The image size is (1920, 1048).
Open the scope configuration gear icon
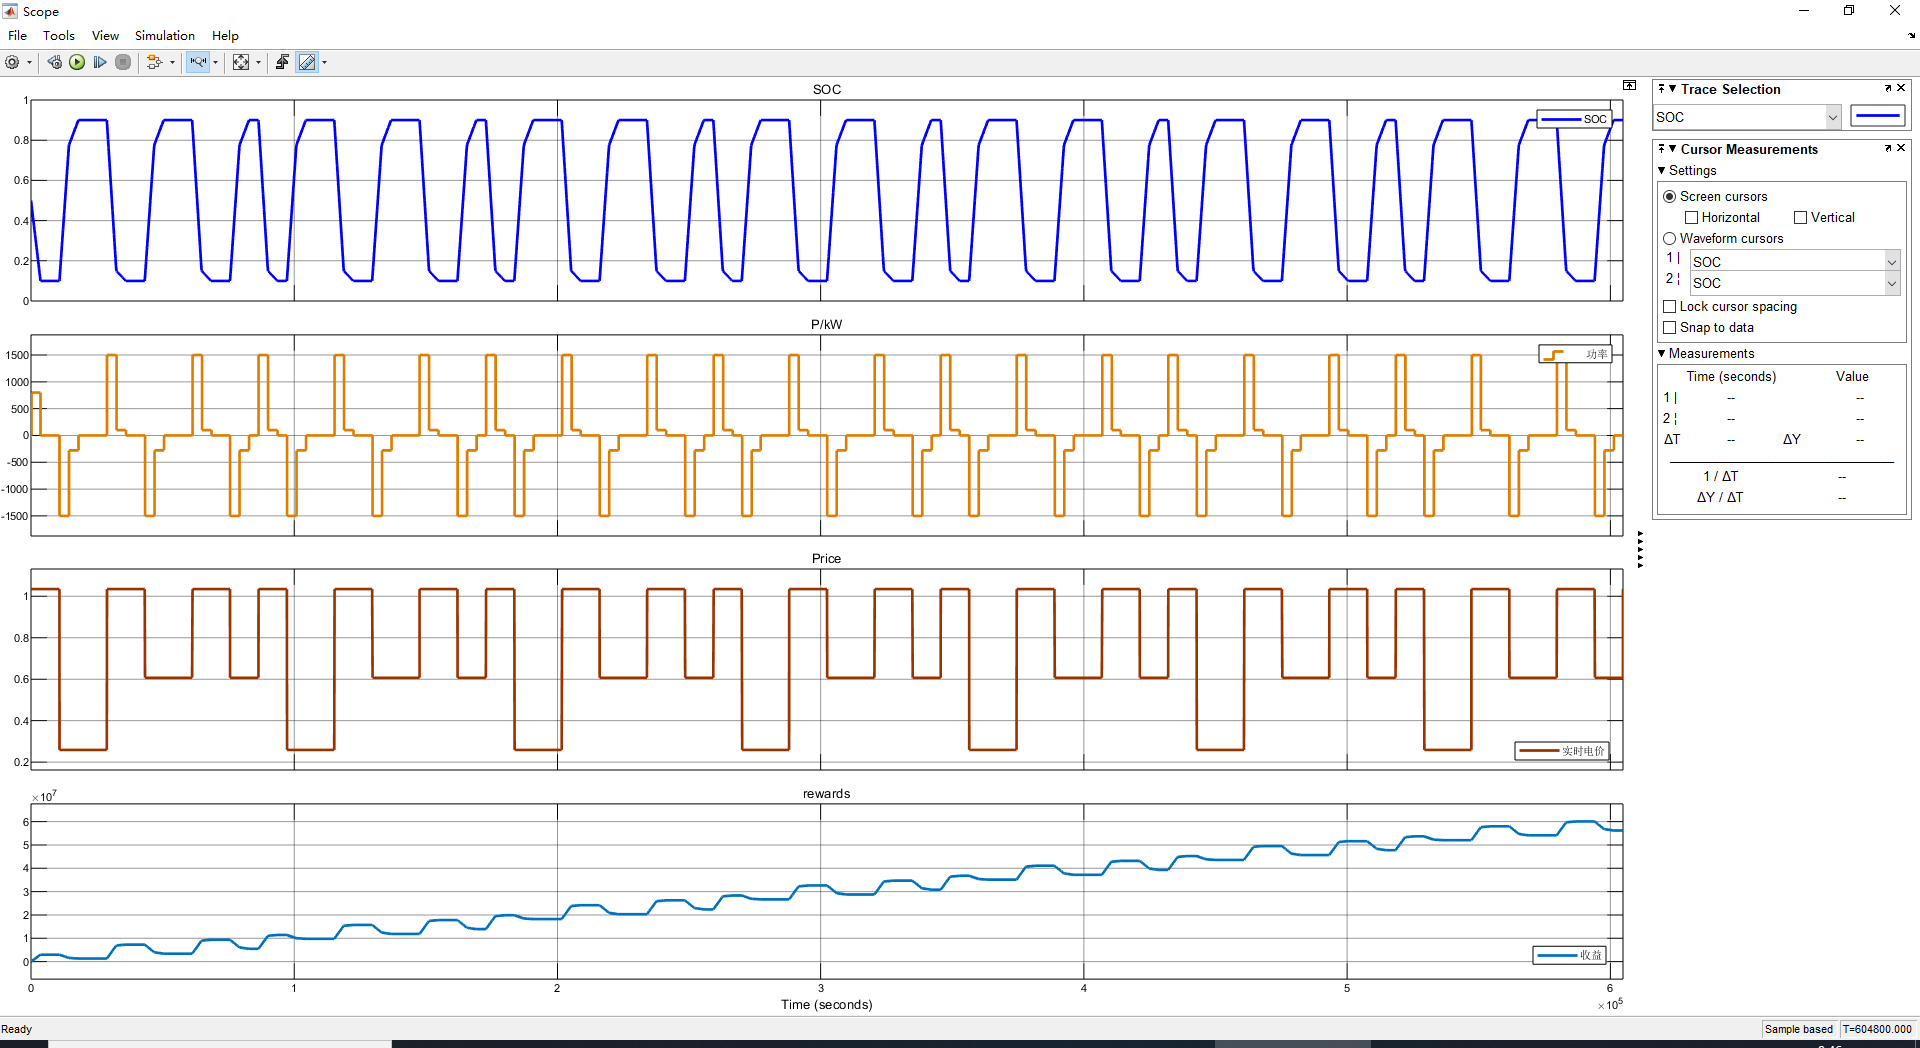pyautogui.click(x=12, y=62)
